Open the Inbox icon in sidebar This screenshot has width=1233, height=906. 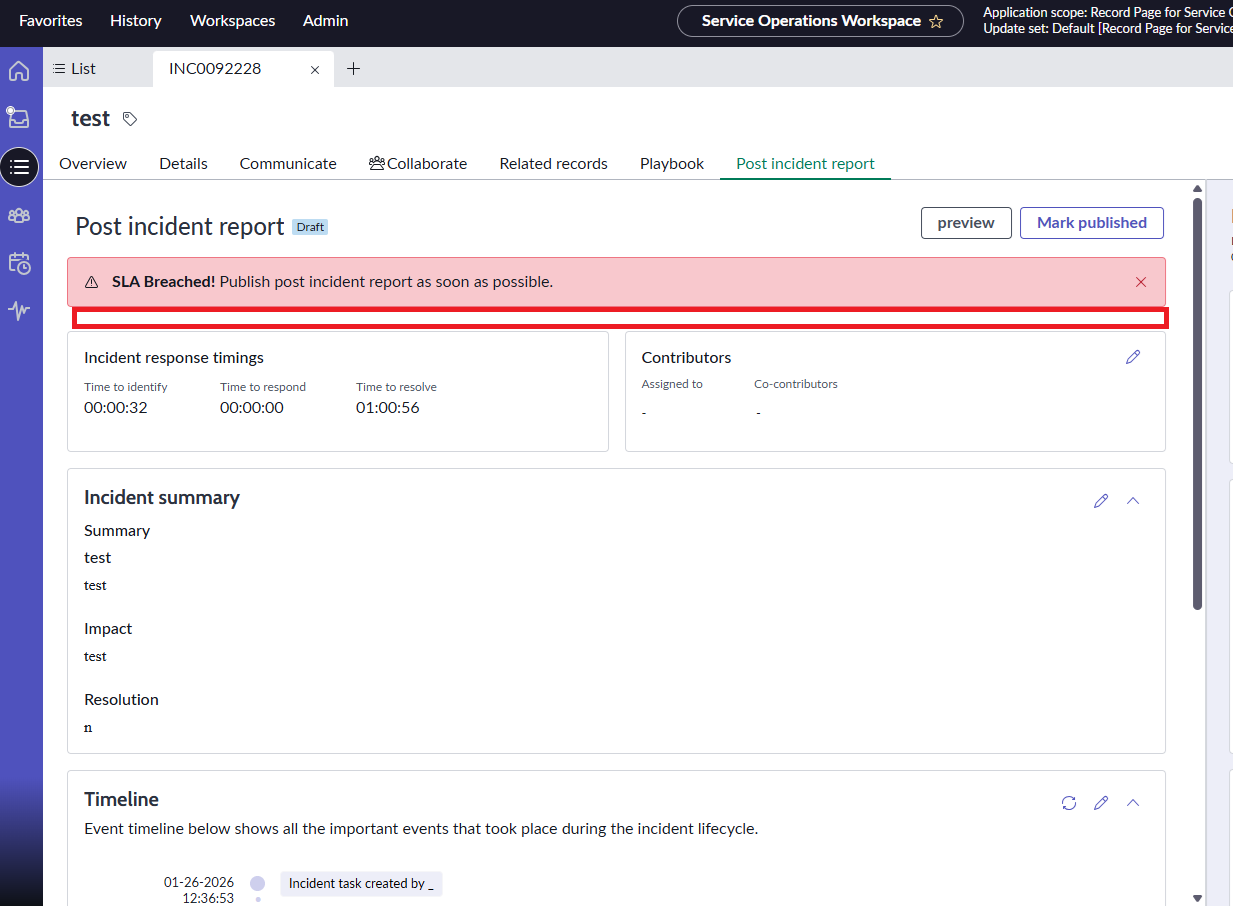19,118
